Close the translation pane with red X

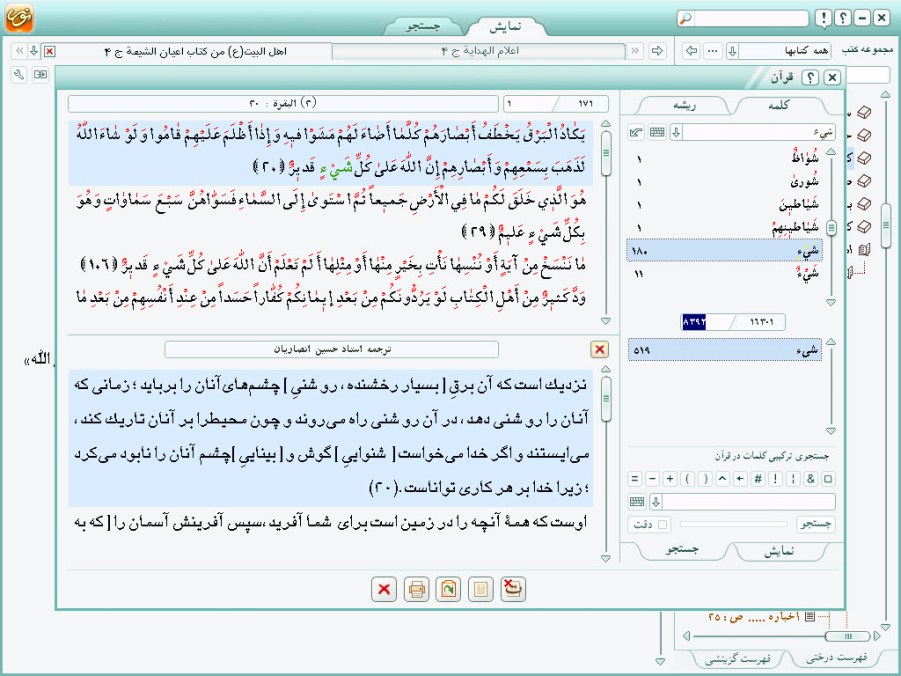click(599, 349)
